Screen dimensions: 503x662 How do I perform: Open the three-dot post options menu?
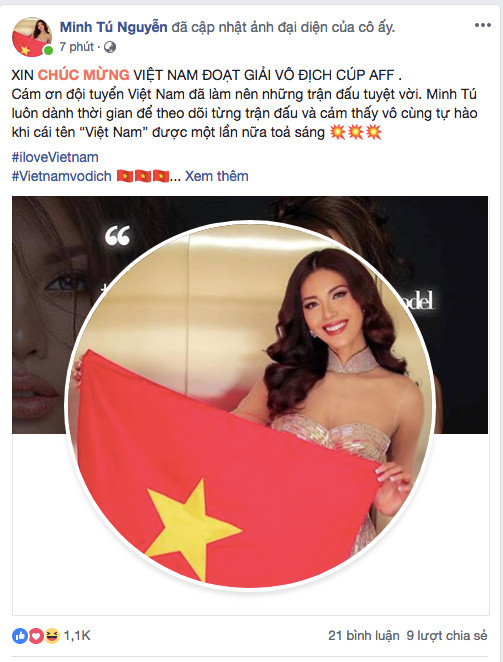(482, 25)
